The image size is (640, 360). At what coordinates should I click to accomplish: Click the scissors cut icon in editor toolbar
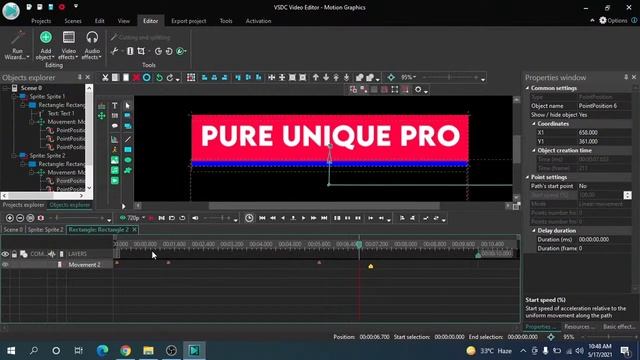[105, 78]
